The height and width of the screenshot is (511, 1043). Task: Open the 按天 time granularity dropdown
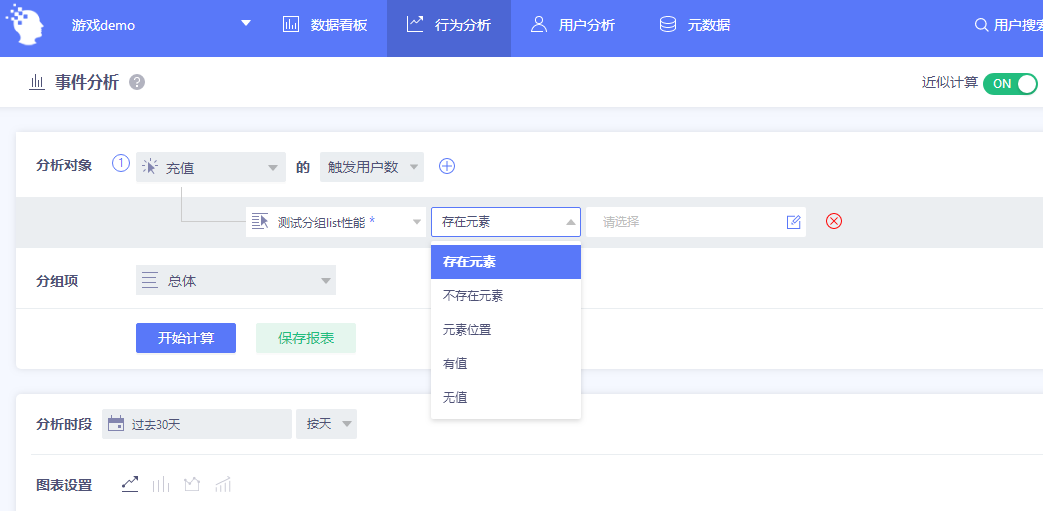pos(327,424)
